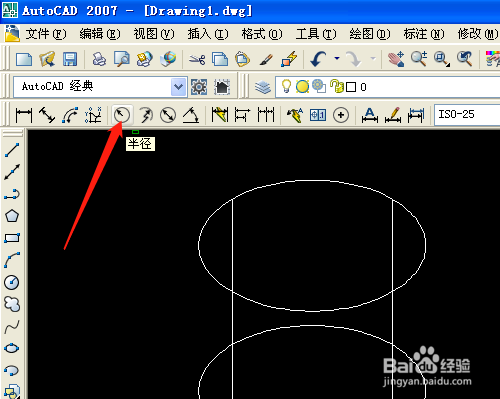The width and height of the screenshot is (500, 399).
Task: Create a new drawing file
Action: pyautogui.click(x=24, y=59)
